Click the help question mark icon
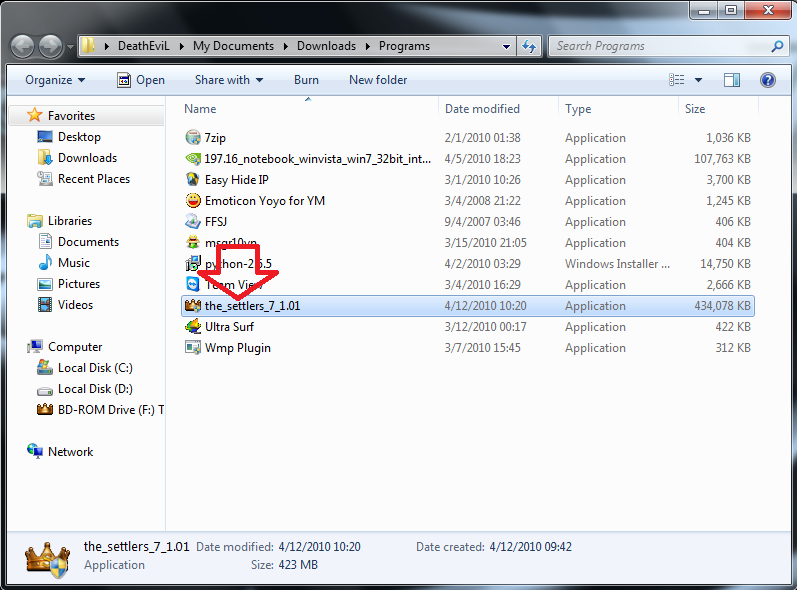The width and height of the screenshot is (797, 591). pyautogui.click(x=767, y=80)
